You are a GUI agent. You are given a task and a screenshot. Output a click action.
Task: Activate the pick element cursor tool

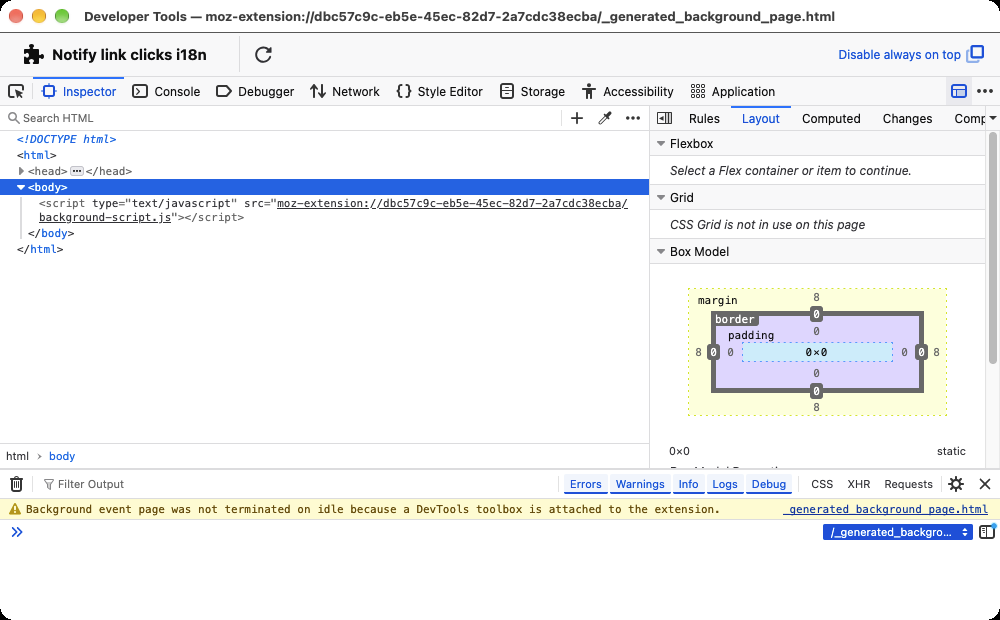pos(16,91)
